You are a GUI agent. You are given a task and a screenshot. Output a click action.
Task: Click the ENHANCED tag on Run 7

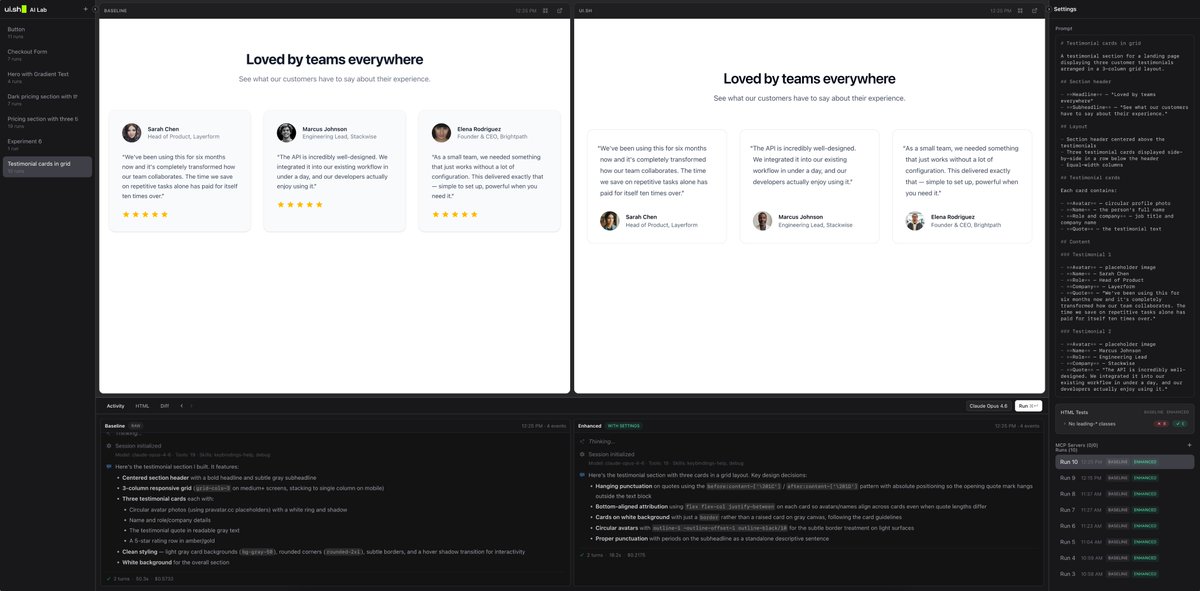coord(1144,510)
